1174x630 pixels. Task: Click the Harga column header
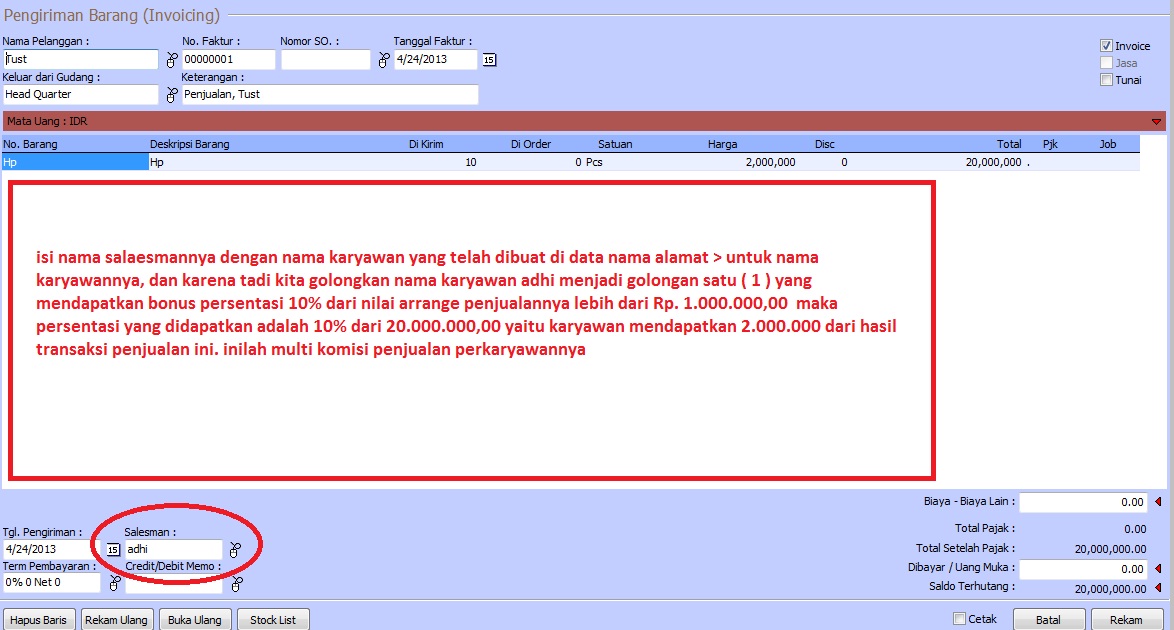[x=722, y=144]
